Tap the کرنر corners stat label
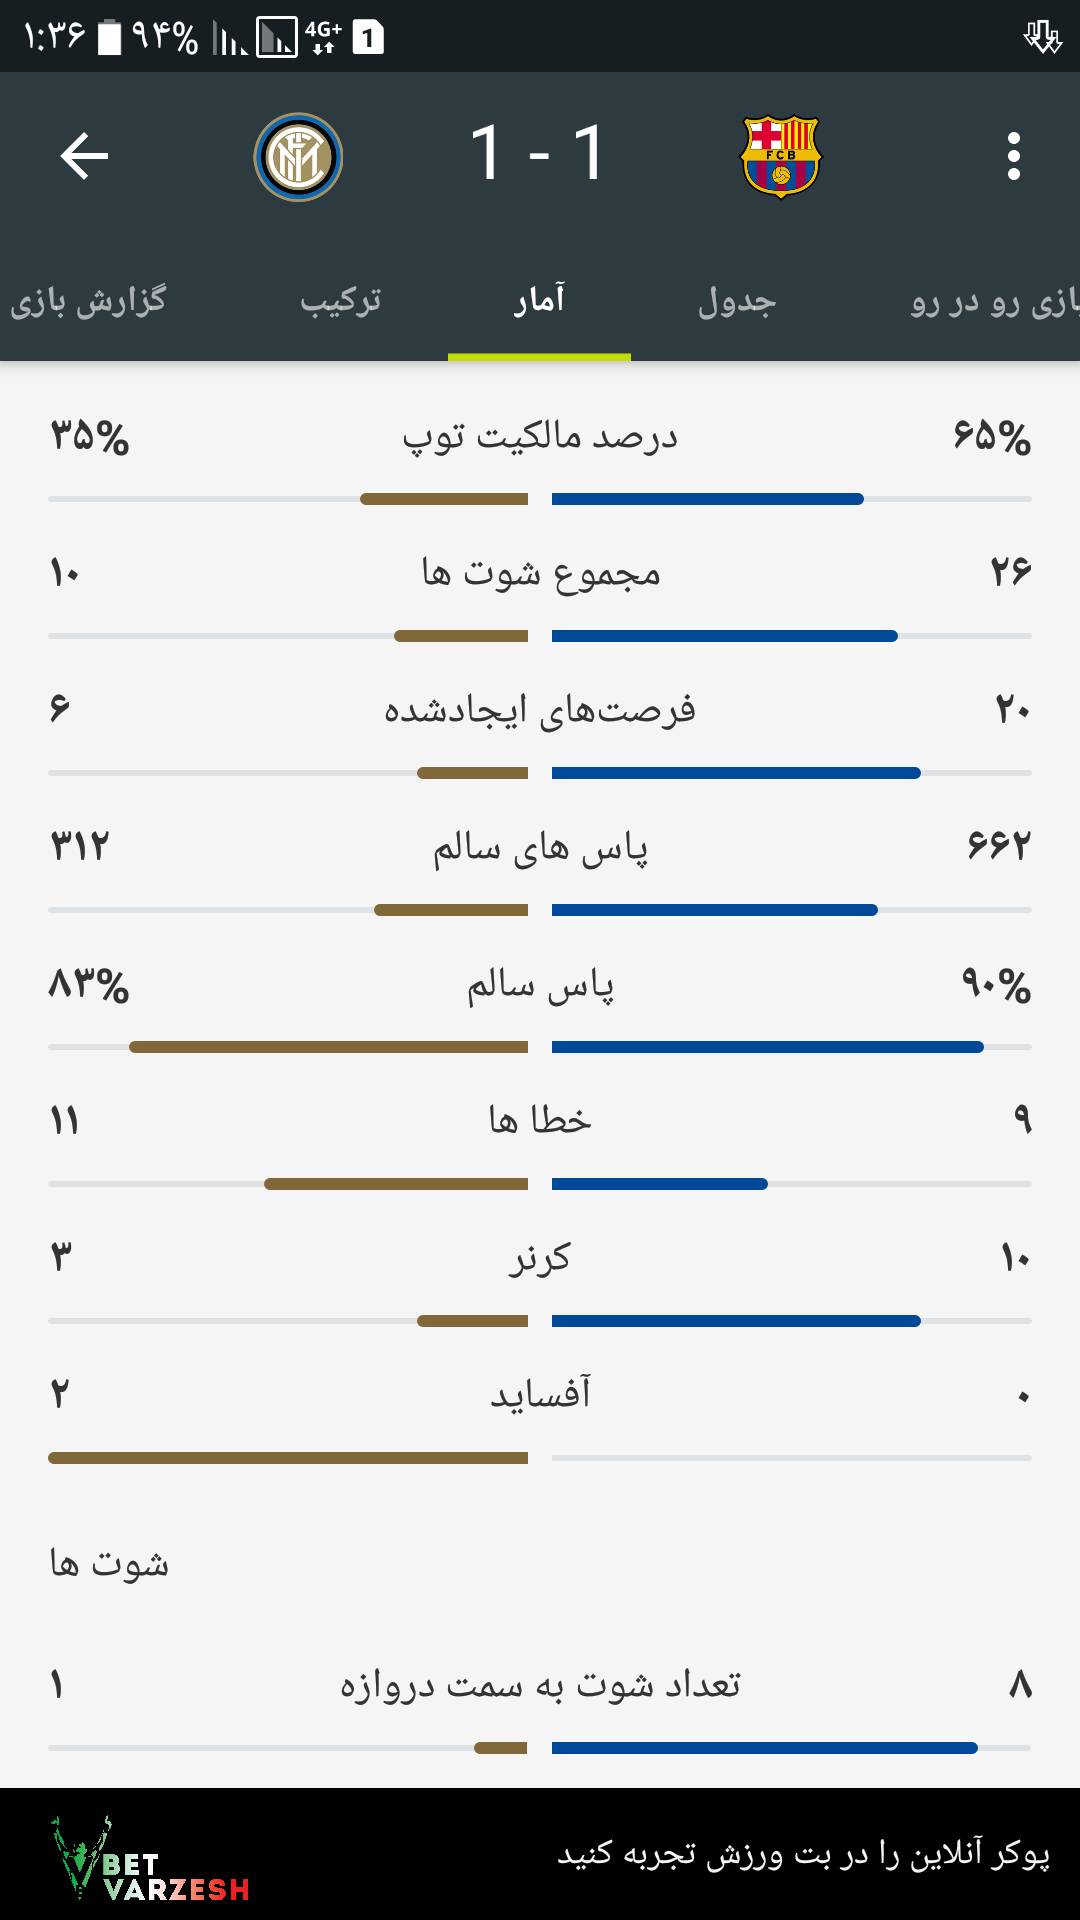Viewport: 1080px width, 1920px height. point(540,1257)
